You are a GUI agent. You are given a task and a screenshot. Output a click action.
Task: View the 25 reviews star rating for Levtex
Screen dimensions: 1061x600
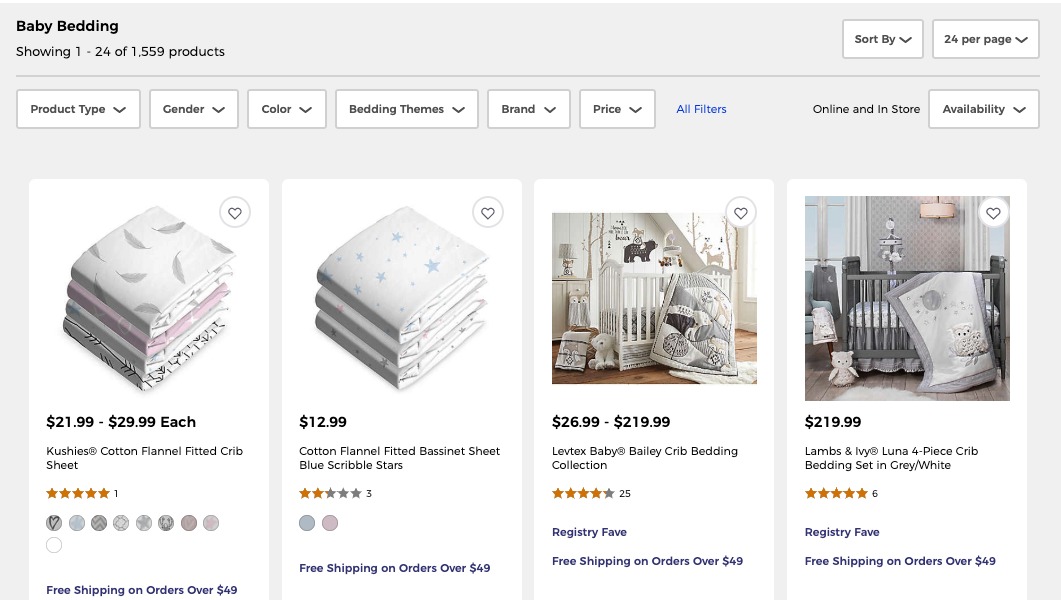583,493
